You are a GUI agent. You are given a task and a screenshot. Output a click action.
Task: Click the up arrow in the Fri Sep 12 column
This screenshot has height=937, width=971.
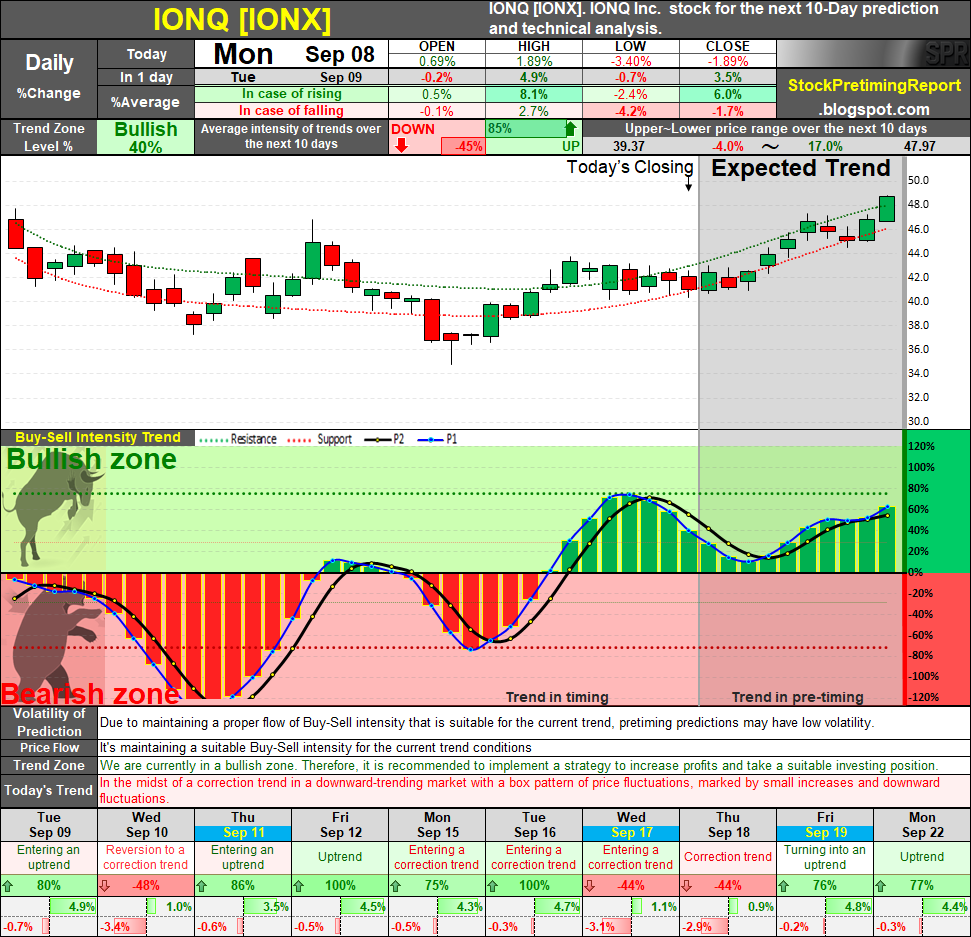298,886
